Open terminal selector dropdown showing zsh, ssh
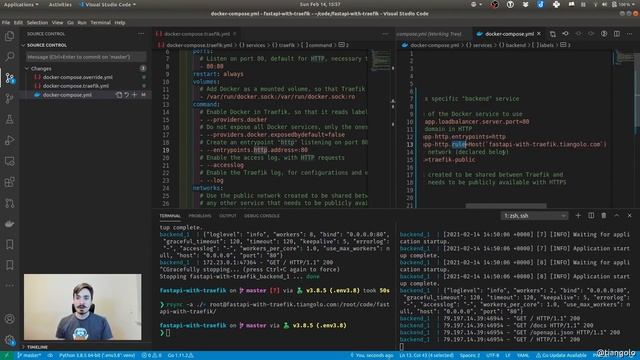The width and height of the screenshot is (640, 360). click(534, 216)
